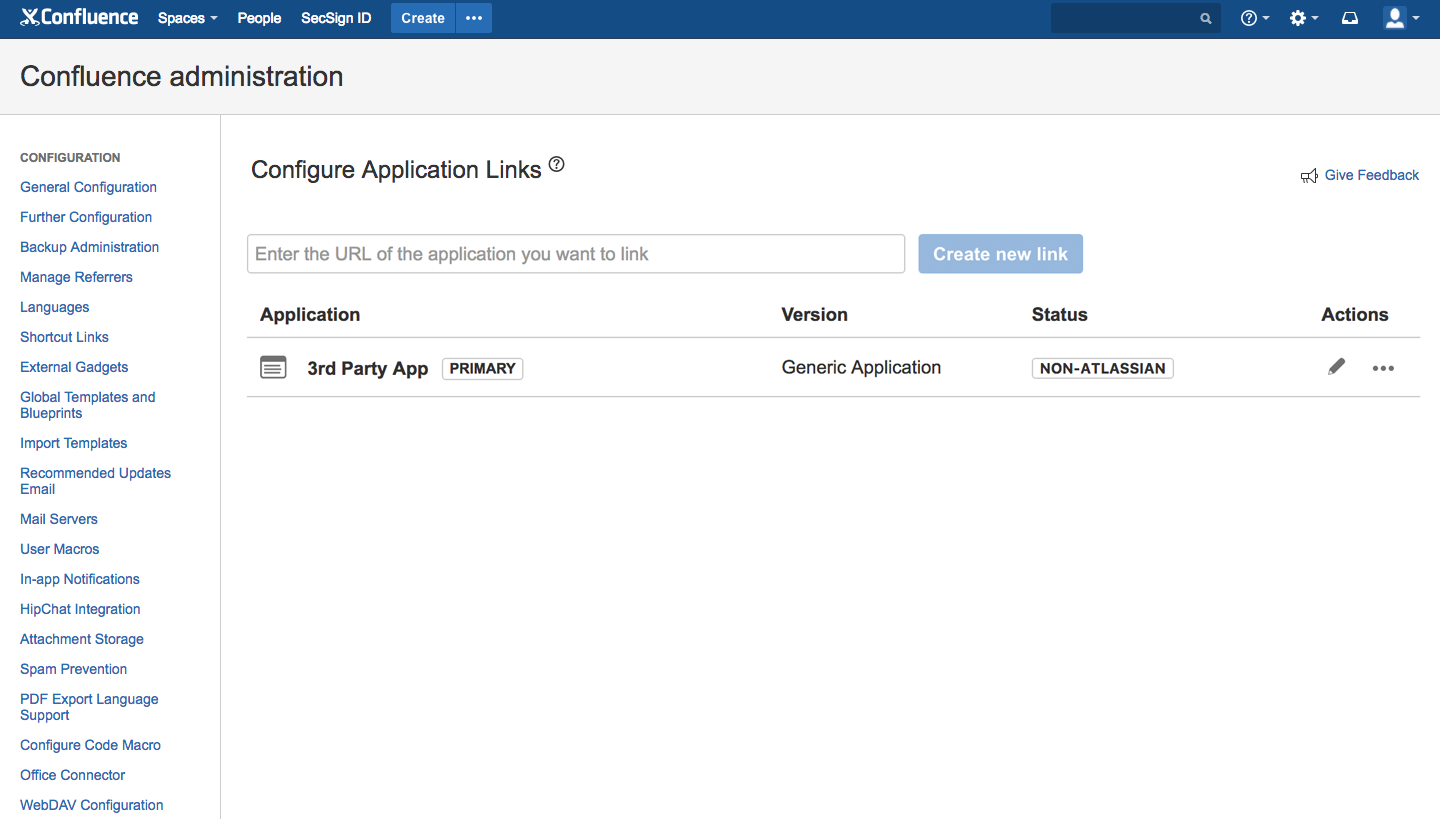The height and width of the screenshot is (819, 1440).
Task: Click the Create new link button
Action: point(1000,253)
